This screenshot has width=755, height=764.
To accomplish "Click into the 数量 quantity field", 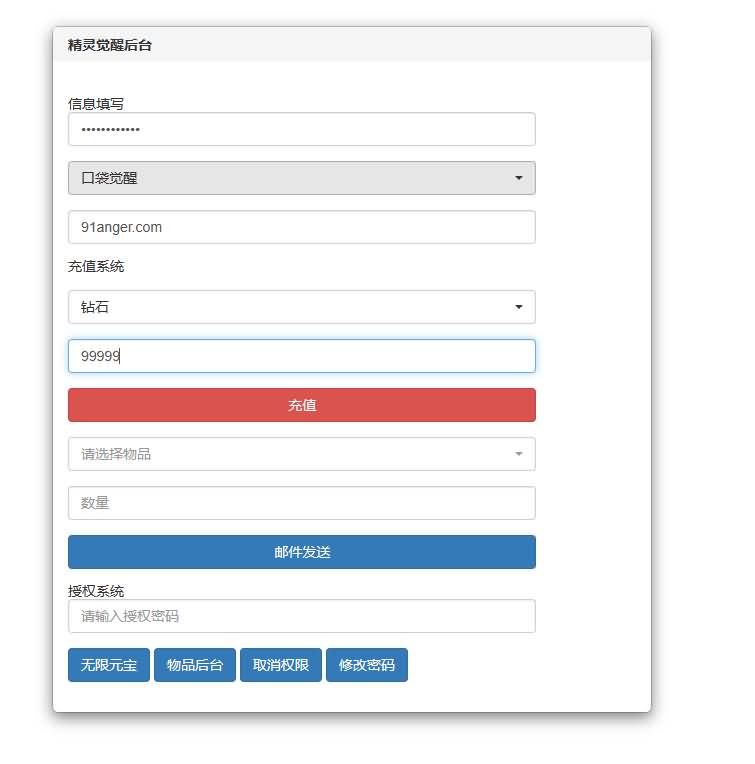I will tap(301, 503).
